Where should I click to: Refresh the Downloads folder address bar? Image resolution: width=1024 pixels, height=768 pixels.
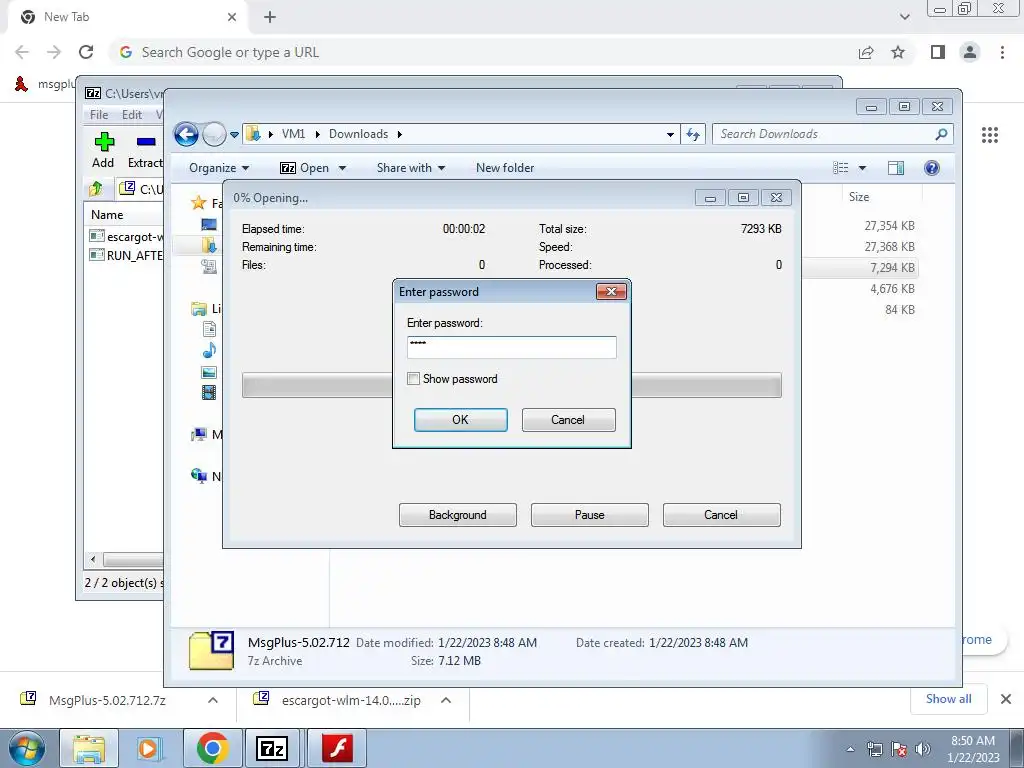point(693,134)
